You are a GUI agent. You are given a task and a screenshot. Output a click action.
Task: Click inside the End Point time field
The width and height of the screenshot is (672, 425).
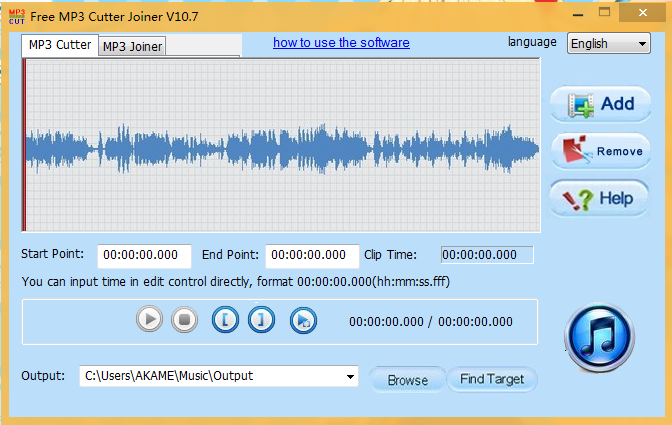[312, 255]
